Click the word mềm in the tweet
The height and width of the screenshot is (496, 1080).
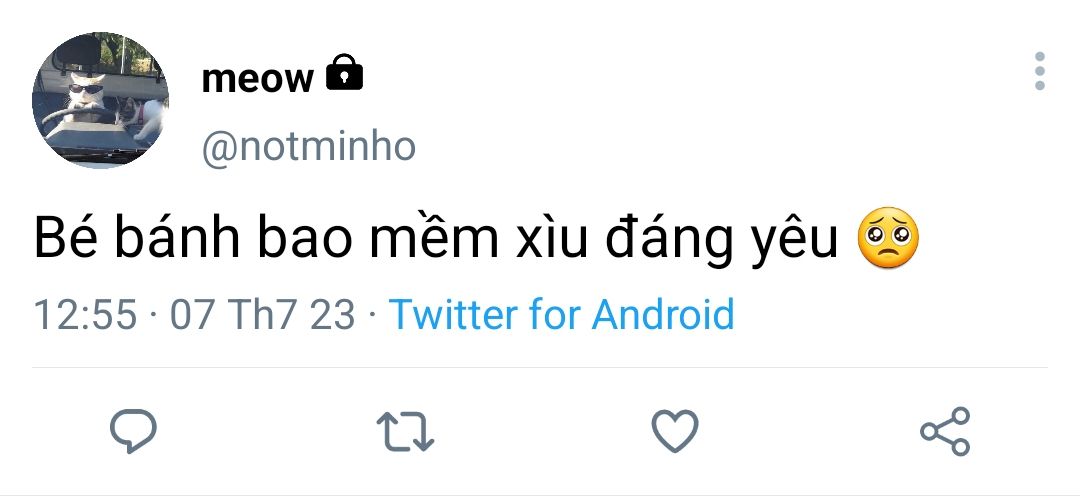tap(434, 235)
